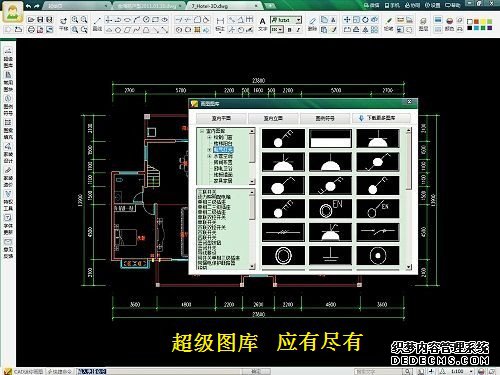Click the open-file folder icon in toolbar

pos(31,20)
